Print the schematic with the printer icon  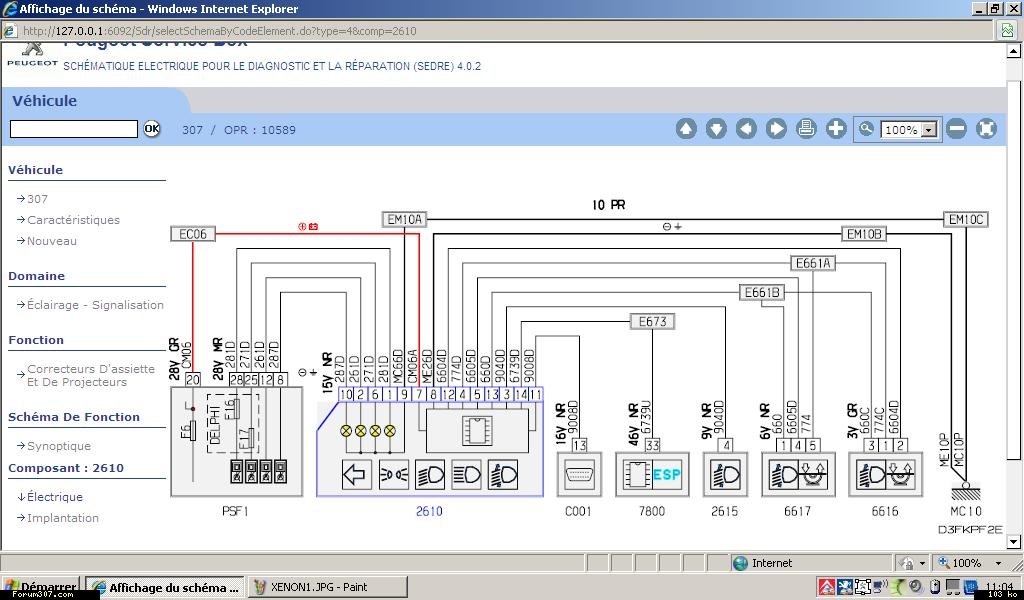point(806,129)
